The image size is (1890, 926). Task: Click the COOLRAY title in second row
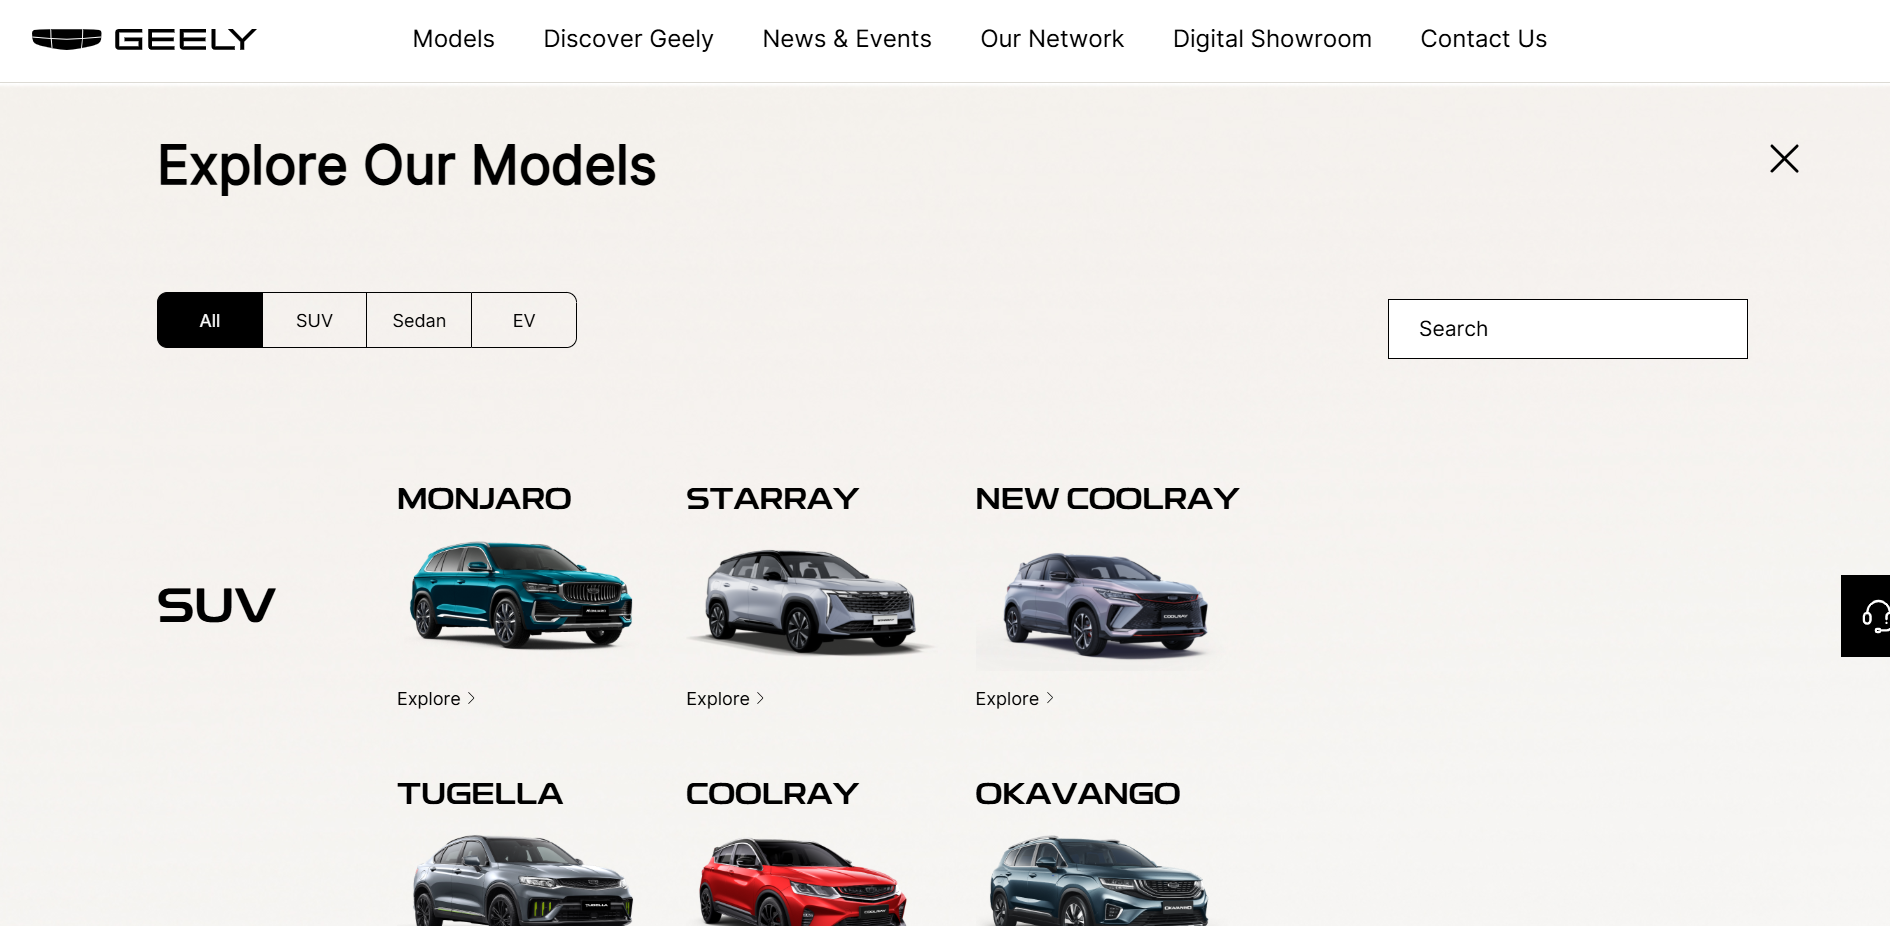tap(772, 793)
